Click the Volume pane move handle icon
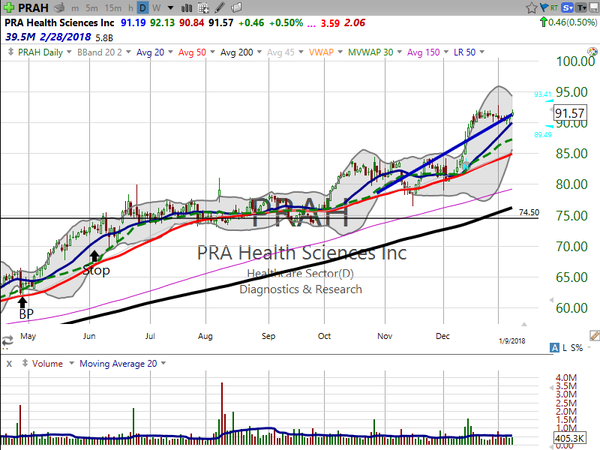This screenshot has height=450, width=600. [25, 363]
